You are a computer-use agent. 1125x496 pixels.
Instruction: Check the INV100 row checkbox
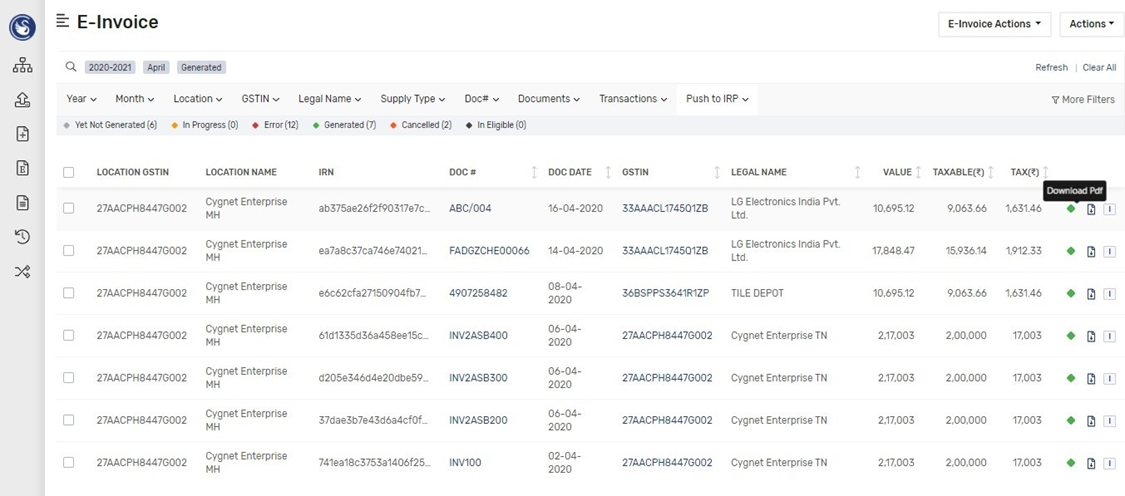coord(68,462)
